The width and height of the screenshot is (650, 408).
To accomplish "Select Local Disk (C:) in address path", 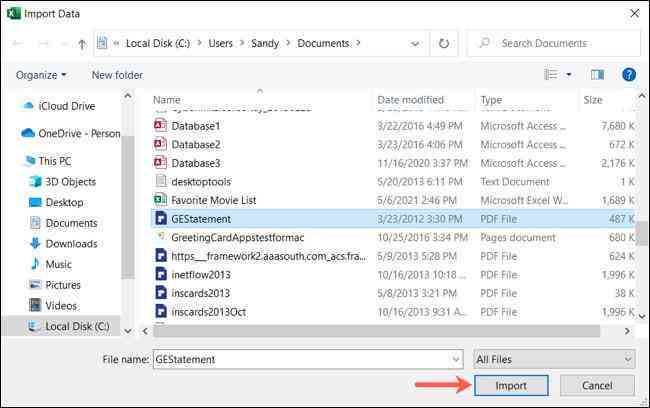I will coord(158,43).
